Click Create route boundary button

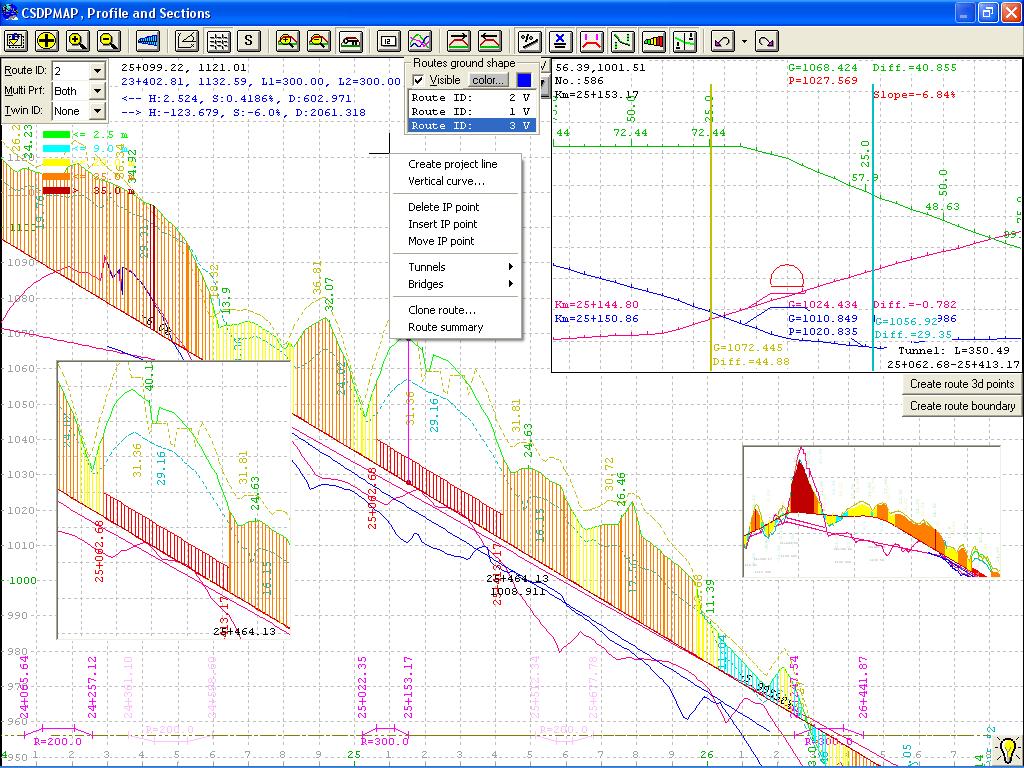pyautogui.click(x=962, y=406)
